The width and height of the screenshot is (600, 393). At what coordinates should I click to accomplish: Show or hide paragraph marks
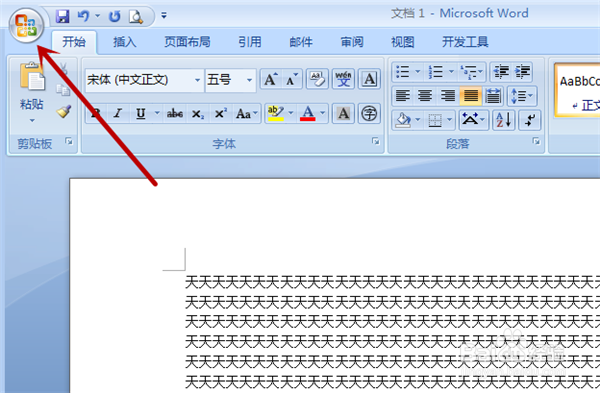tap(530, 120)
